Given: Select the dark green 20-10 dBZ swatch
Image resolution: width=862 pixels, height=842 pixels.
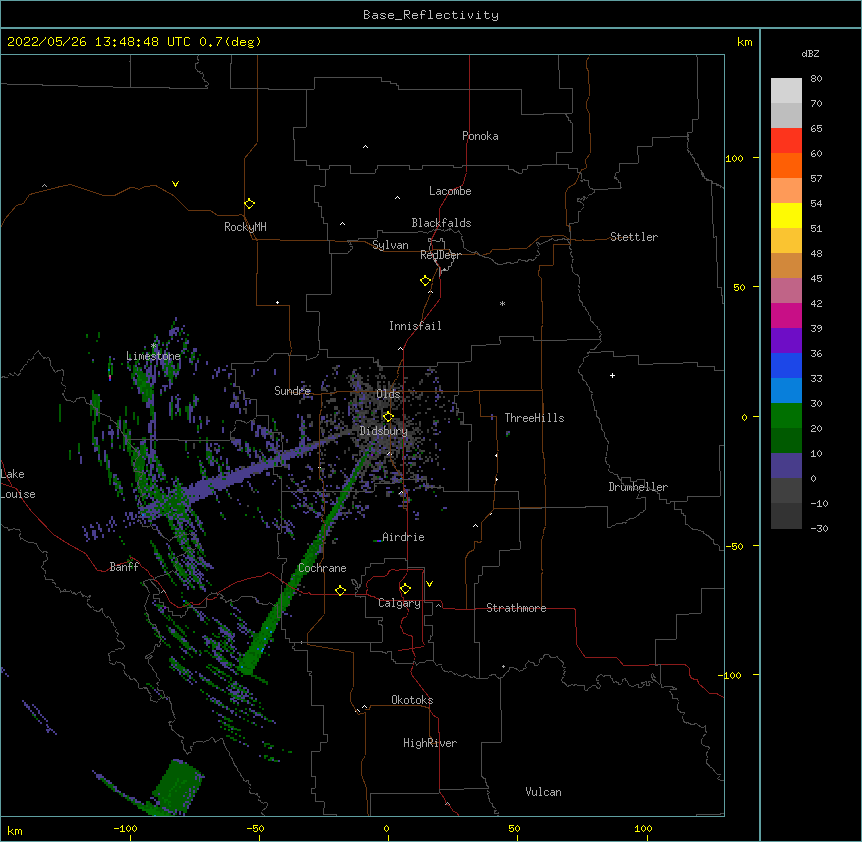Looking at the screenshot, I should click(786, 441).
